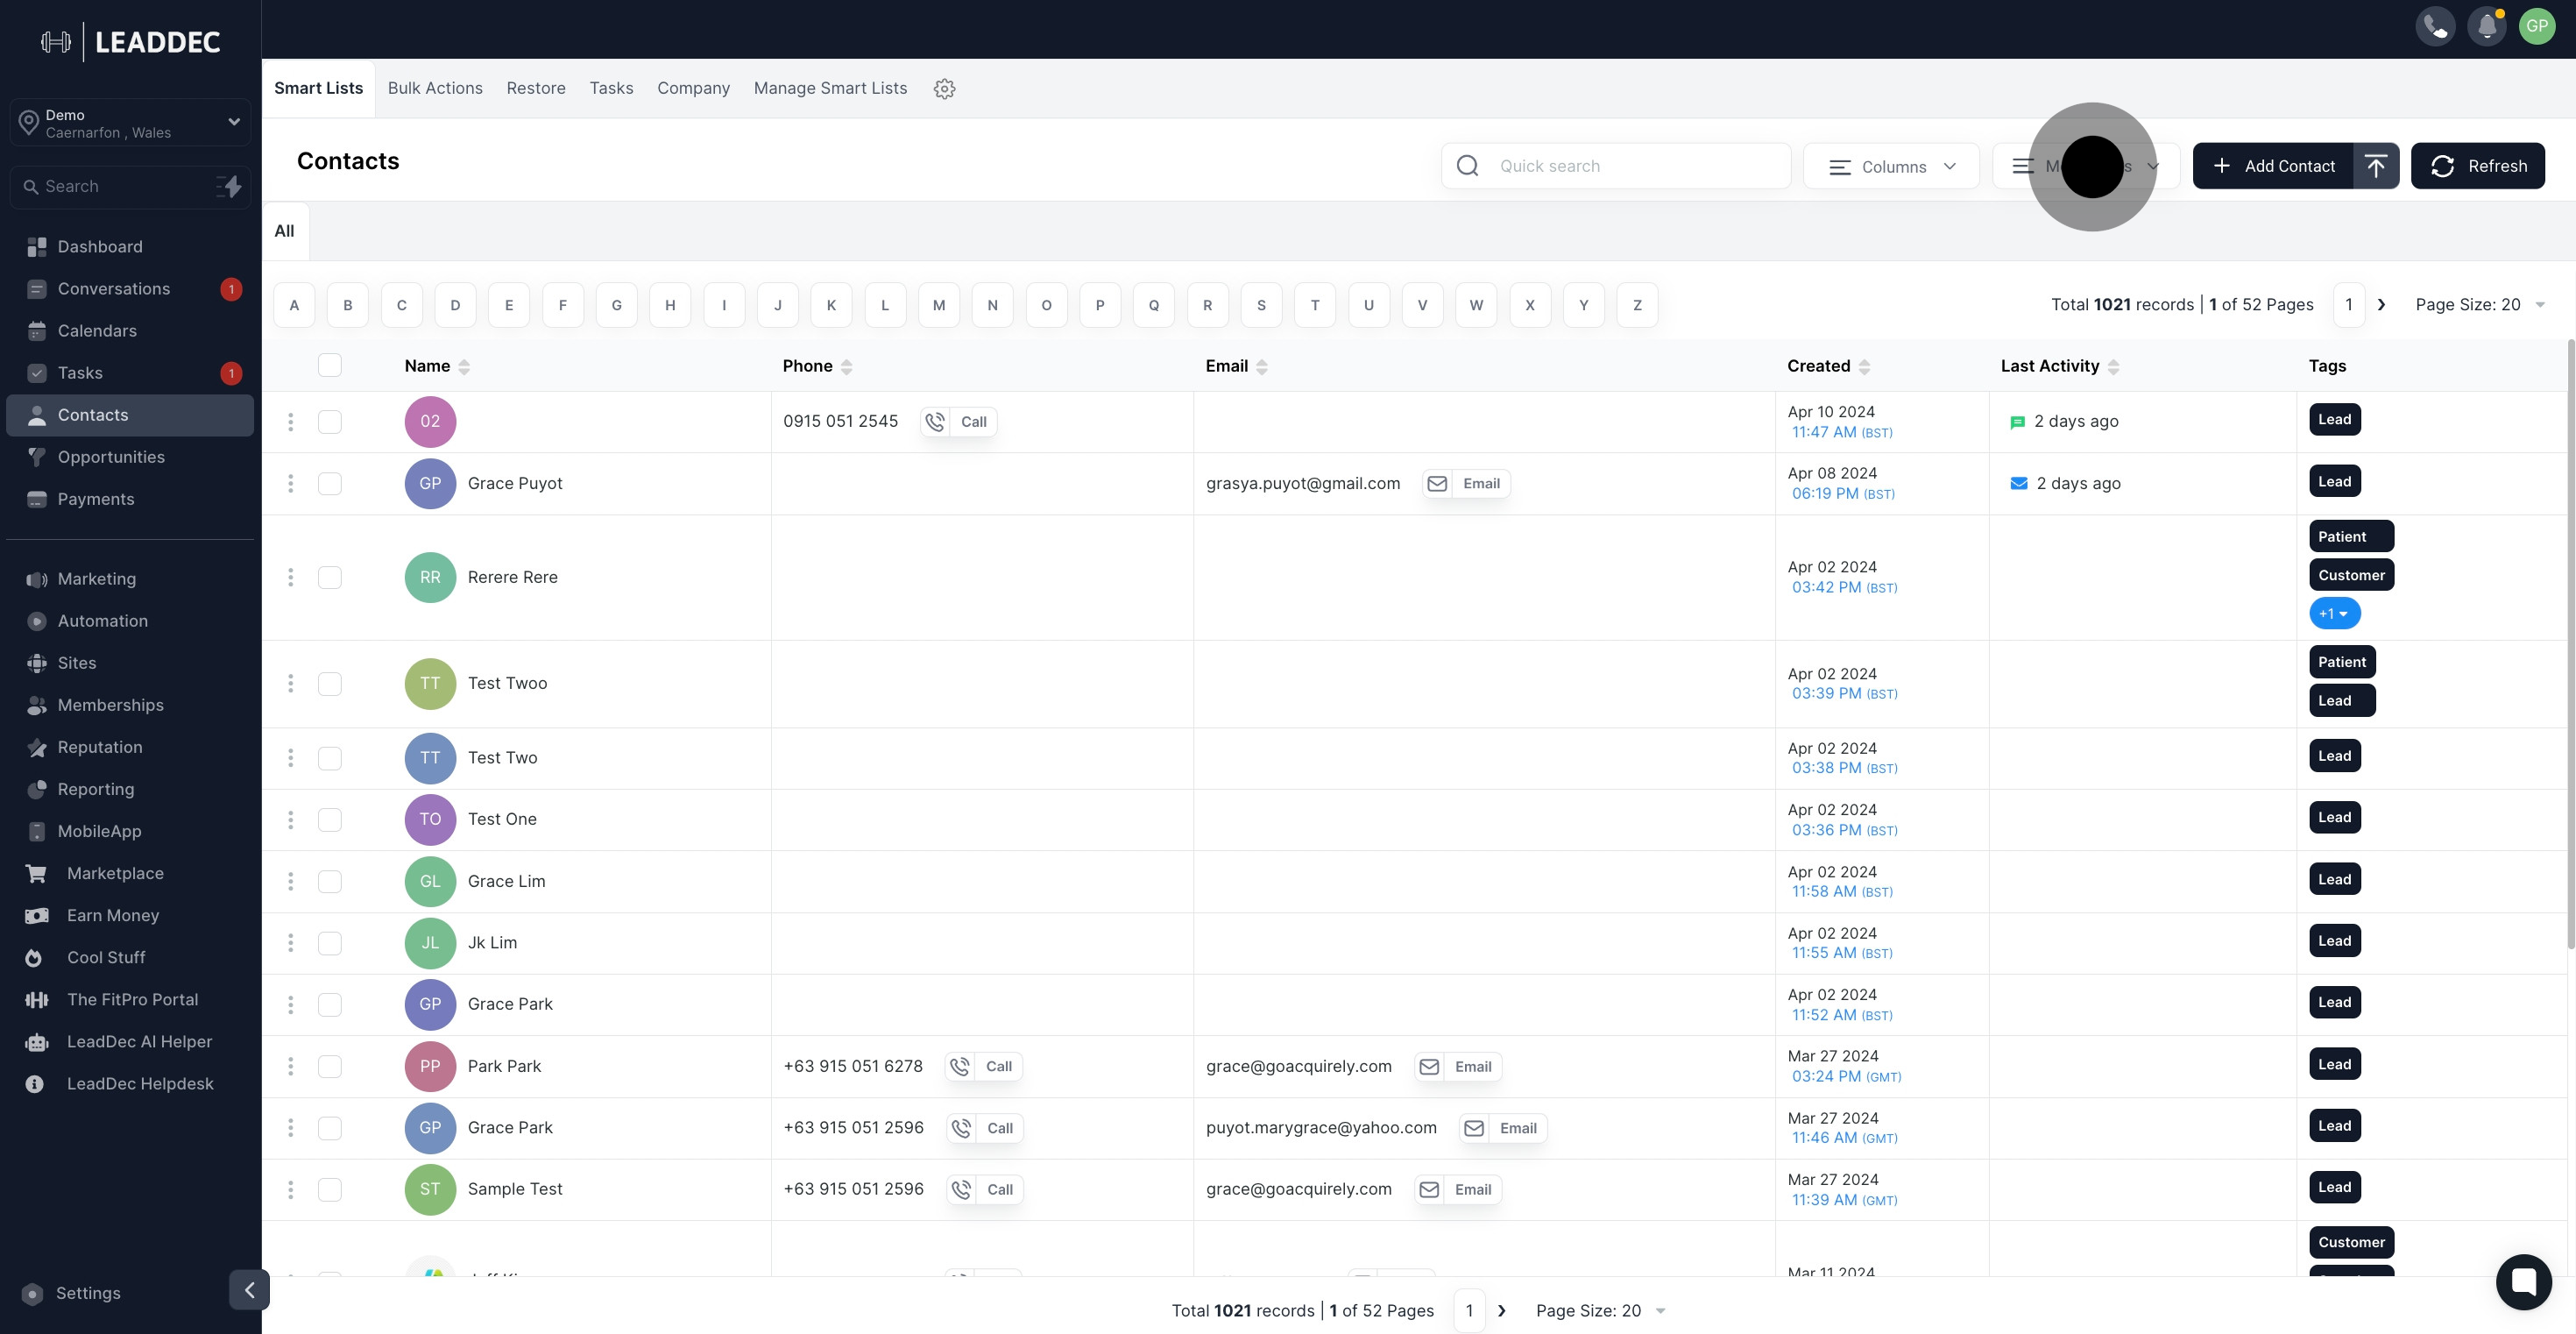Open smart list settings gear icon
The image size is (2576, 1334).
click(944, 88)
